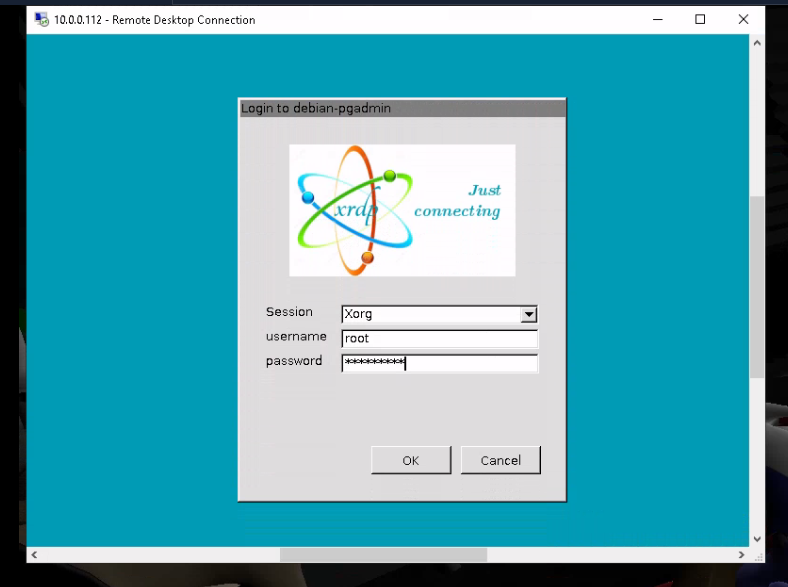Click the 'username' label
788x587 pixels.
[296, 336]
